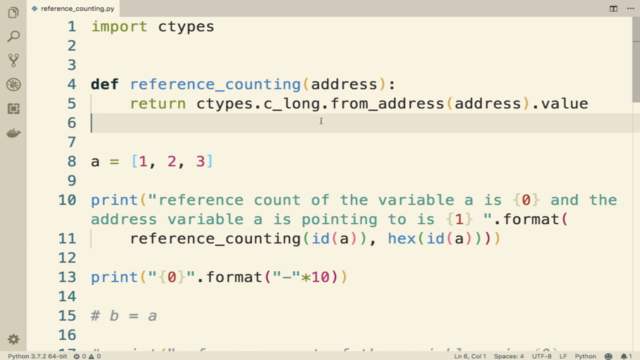This screenshot has width=640, height=360.
Task: Click list '[1, 2, 3]' on line 8
Action: [172, 162]
